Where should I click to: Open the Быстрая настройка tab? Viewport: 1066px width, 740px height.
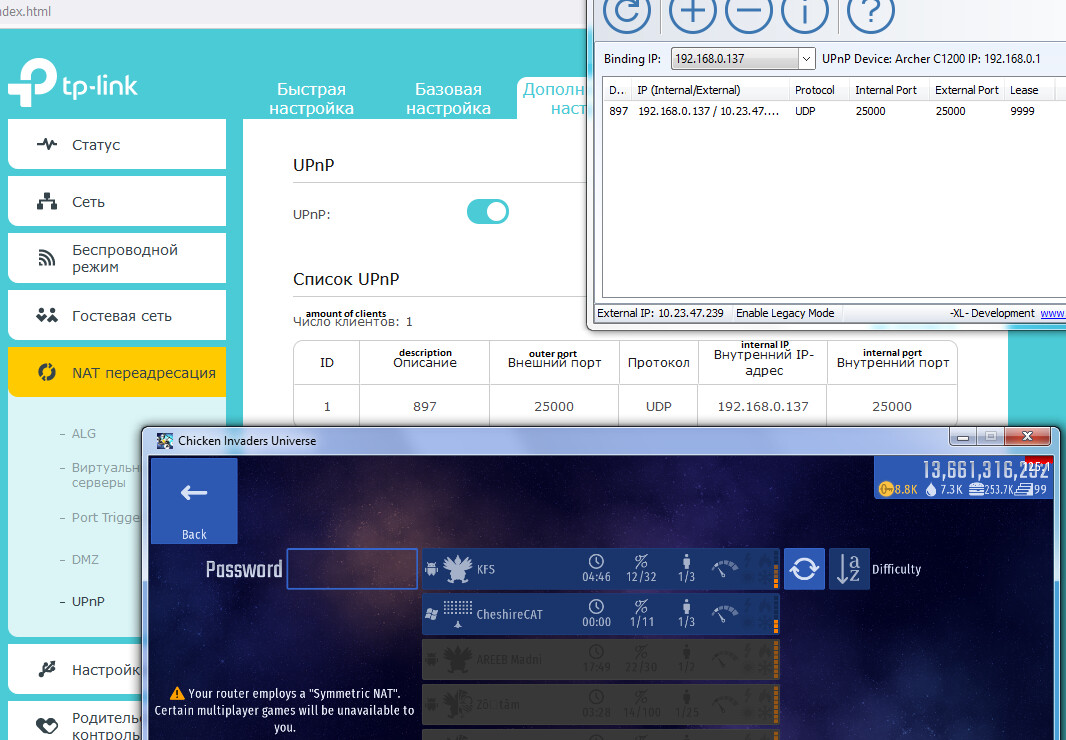click(x=311, y=96)
